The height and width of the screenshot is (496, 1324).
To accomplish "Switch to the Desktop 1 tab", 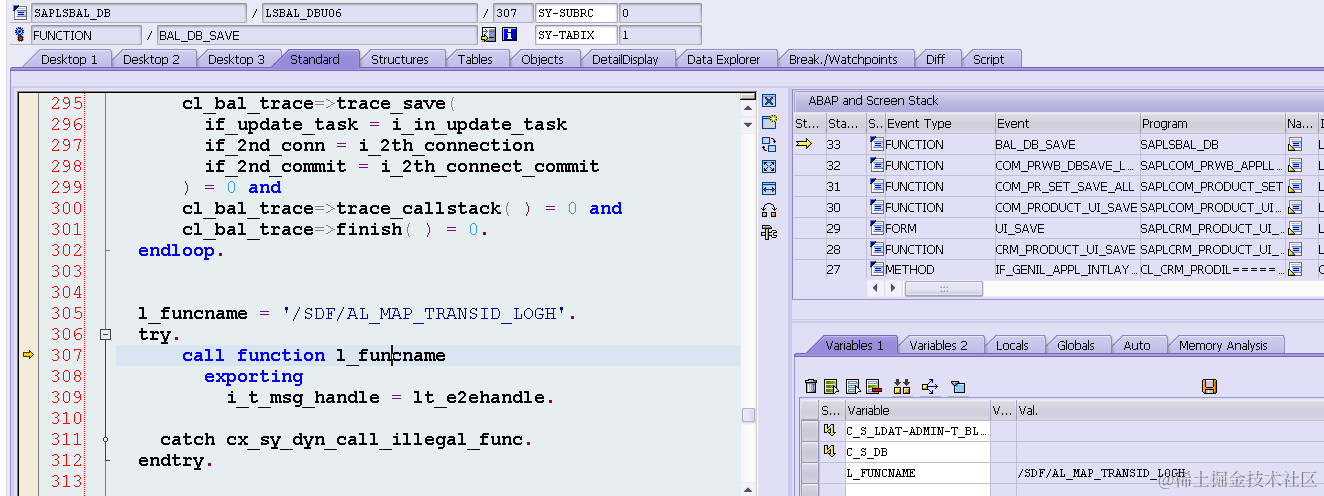I will click(x=69, y=59).
